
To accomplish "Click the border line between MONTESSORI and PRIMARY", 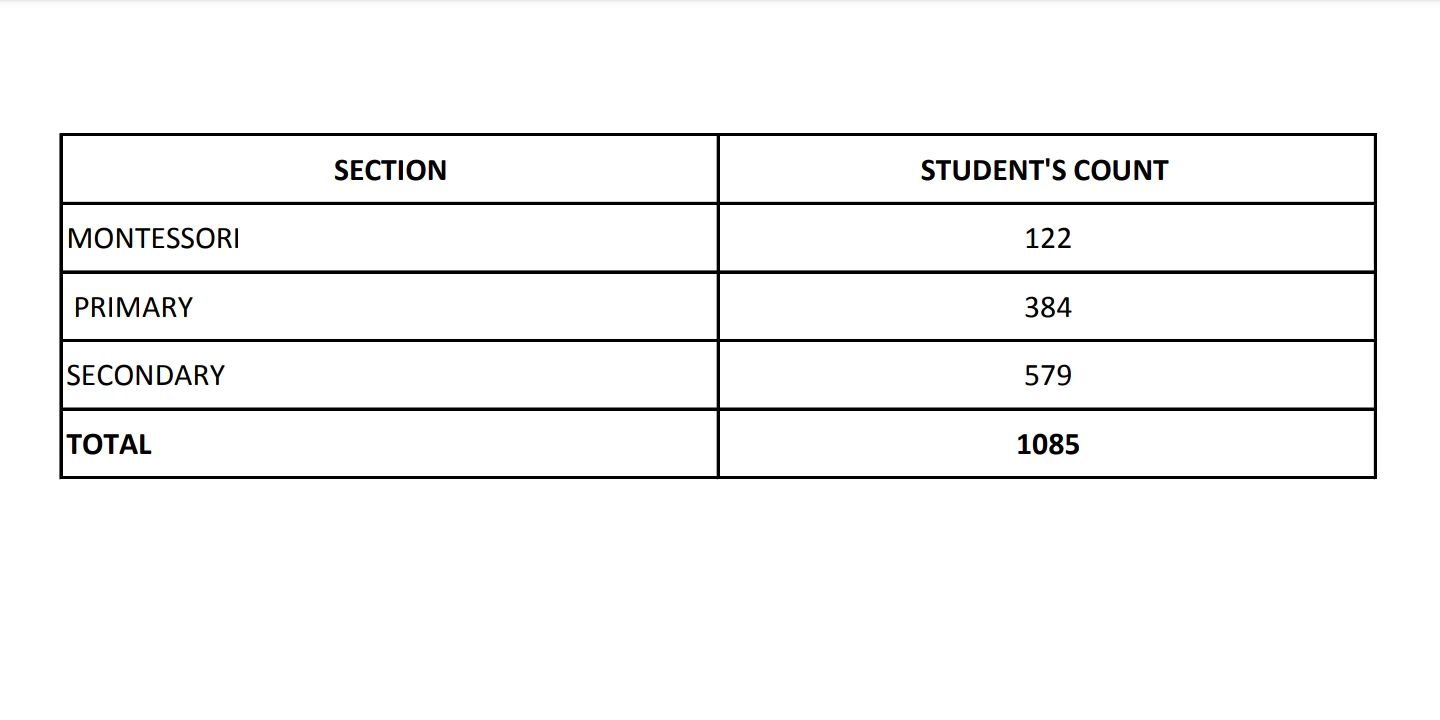I will 390,272.
